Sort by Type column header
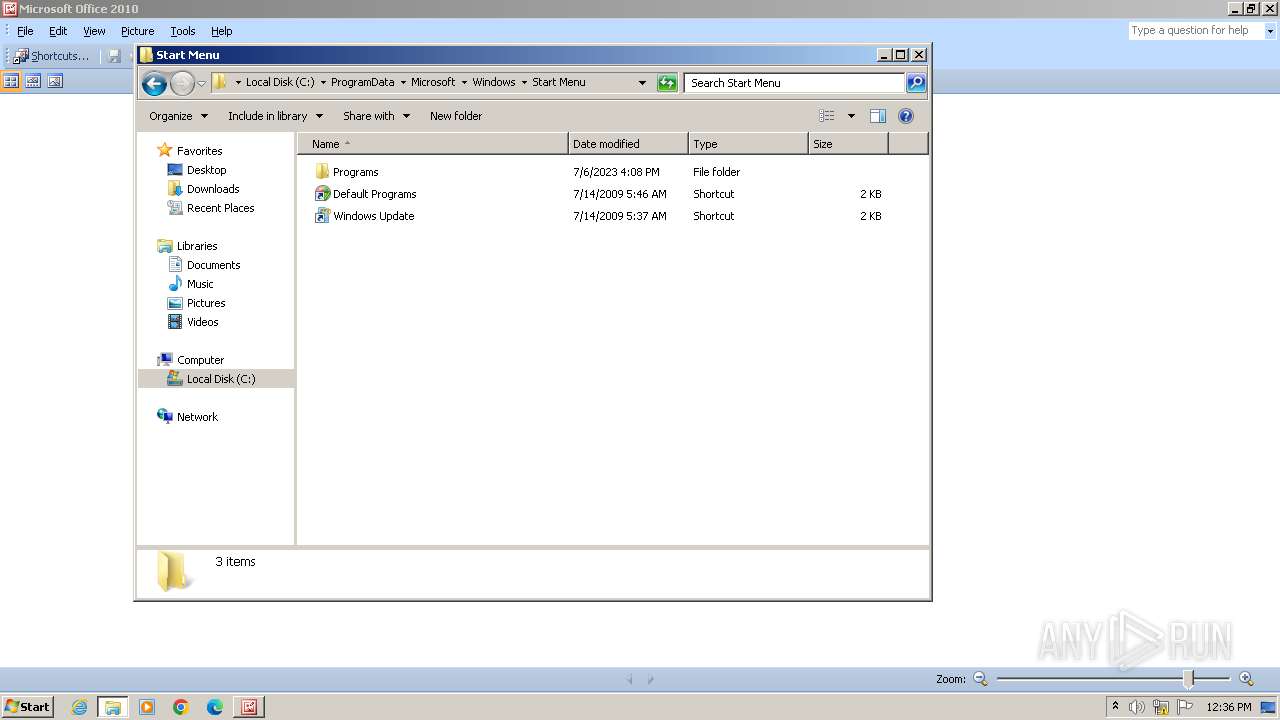This screenshot has width=1280, height=720. [748, 144]
